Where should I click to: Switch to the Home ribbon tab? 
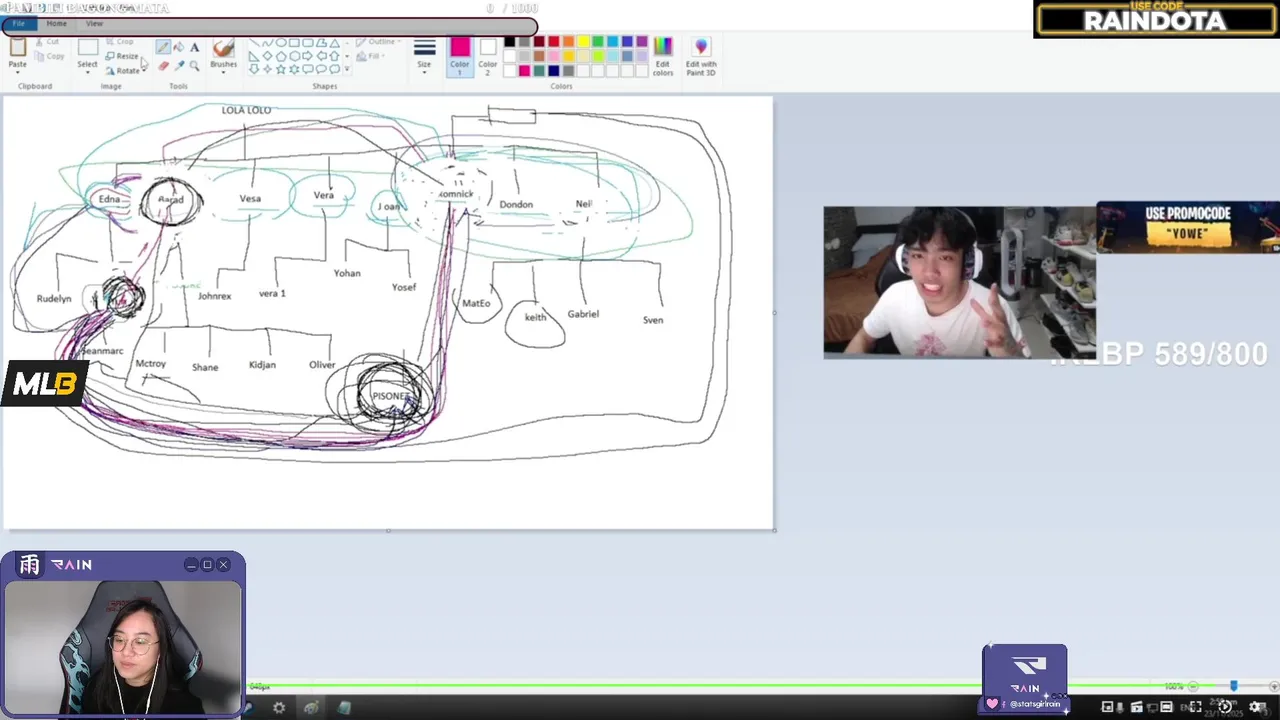(57, 24)
